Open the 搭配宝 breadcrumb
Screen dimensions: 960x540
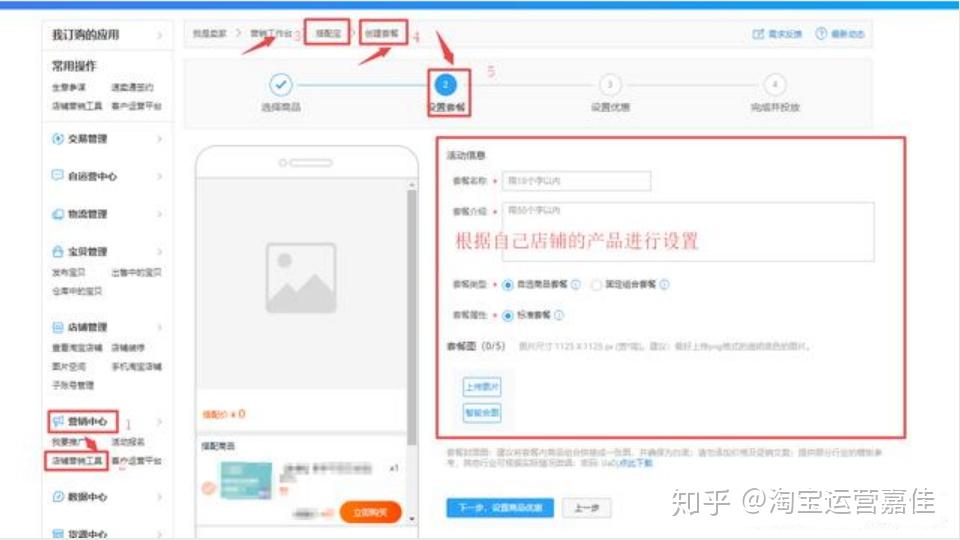click(328, 33)
